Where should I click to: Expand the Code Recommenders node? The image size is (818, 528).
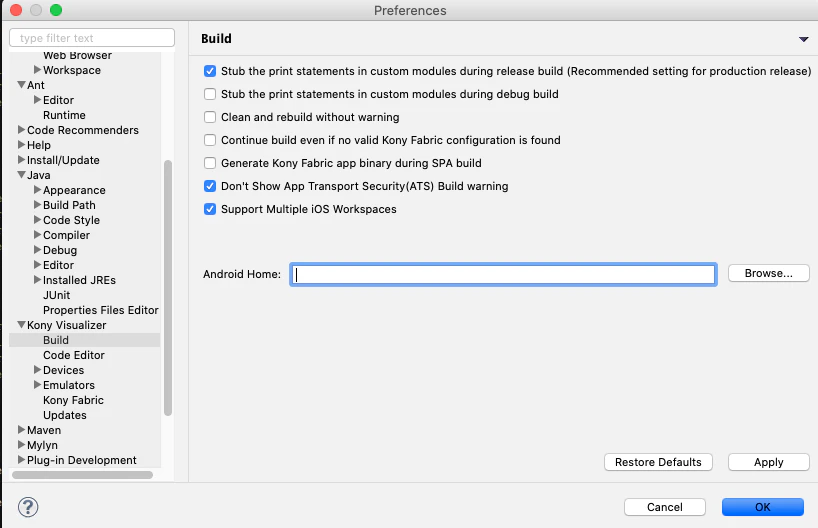pyautogui.click(x=21, y=129)
